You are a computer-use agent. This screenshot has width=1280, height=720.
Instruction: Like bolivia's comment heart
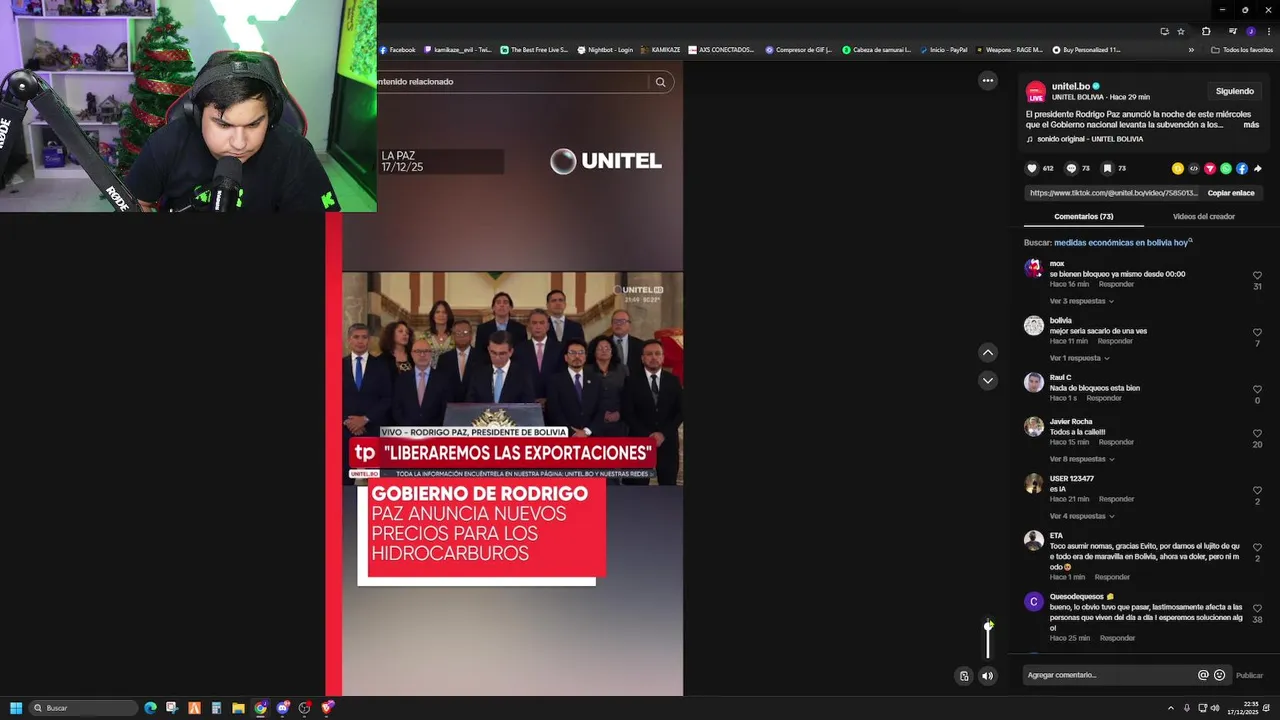click(x=1257, y=332)
